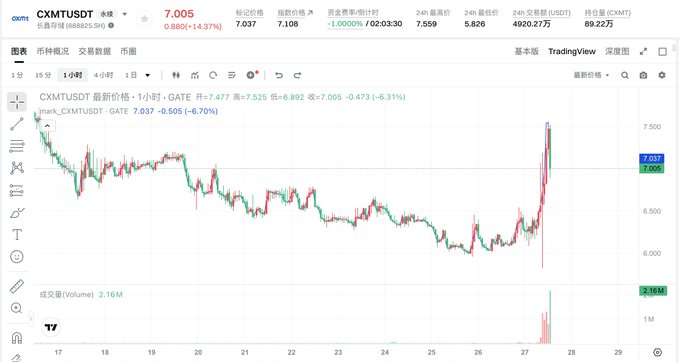This screenshot has width=680, height=362.
Task: Select the pattern drawing tool
Action: pos(17,168)
